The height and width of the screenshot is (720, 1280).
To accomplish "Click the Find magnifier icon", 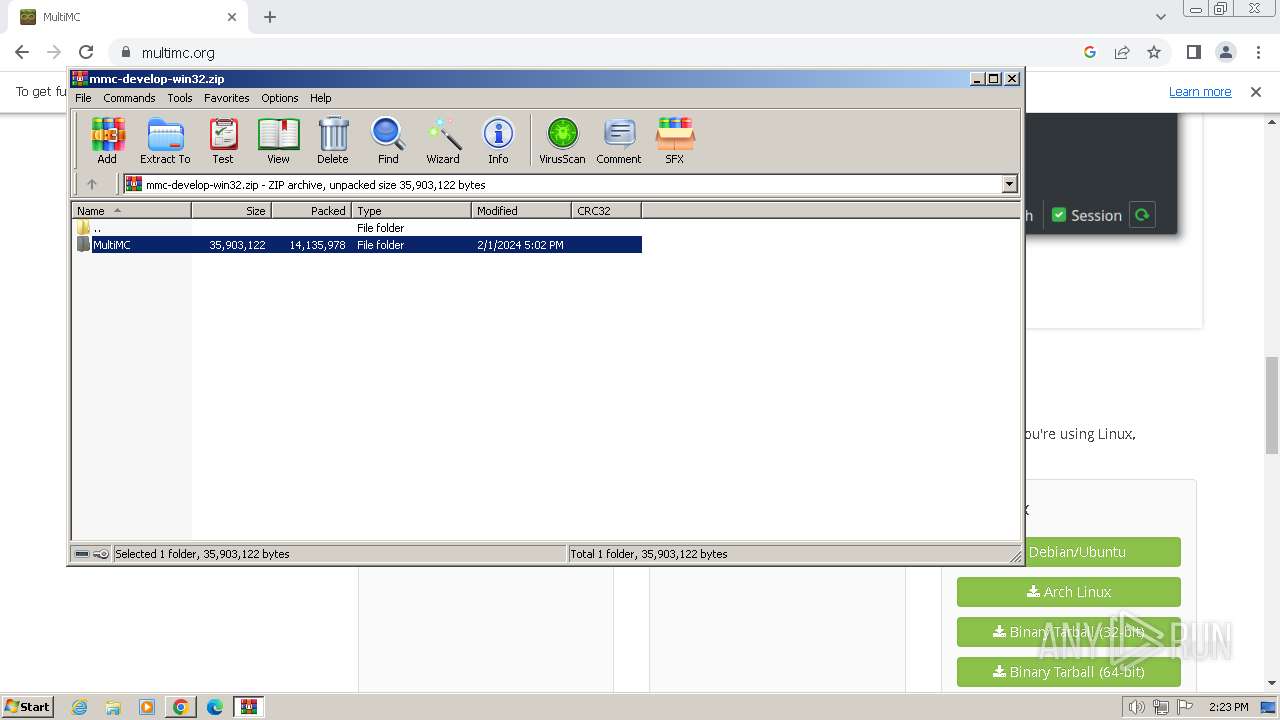I will click(x=388, y=140).
